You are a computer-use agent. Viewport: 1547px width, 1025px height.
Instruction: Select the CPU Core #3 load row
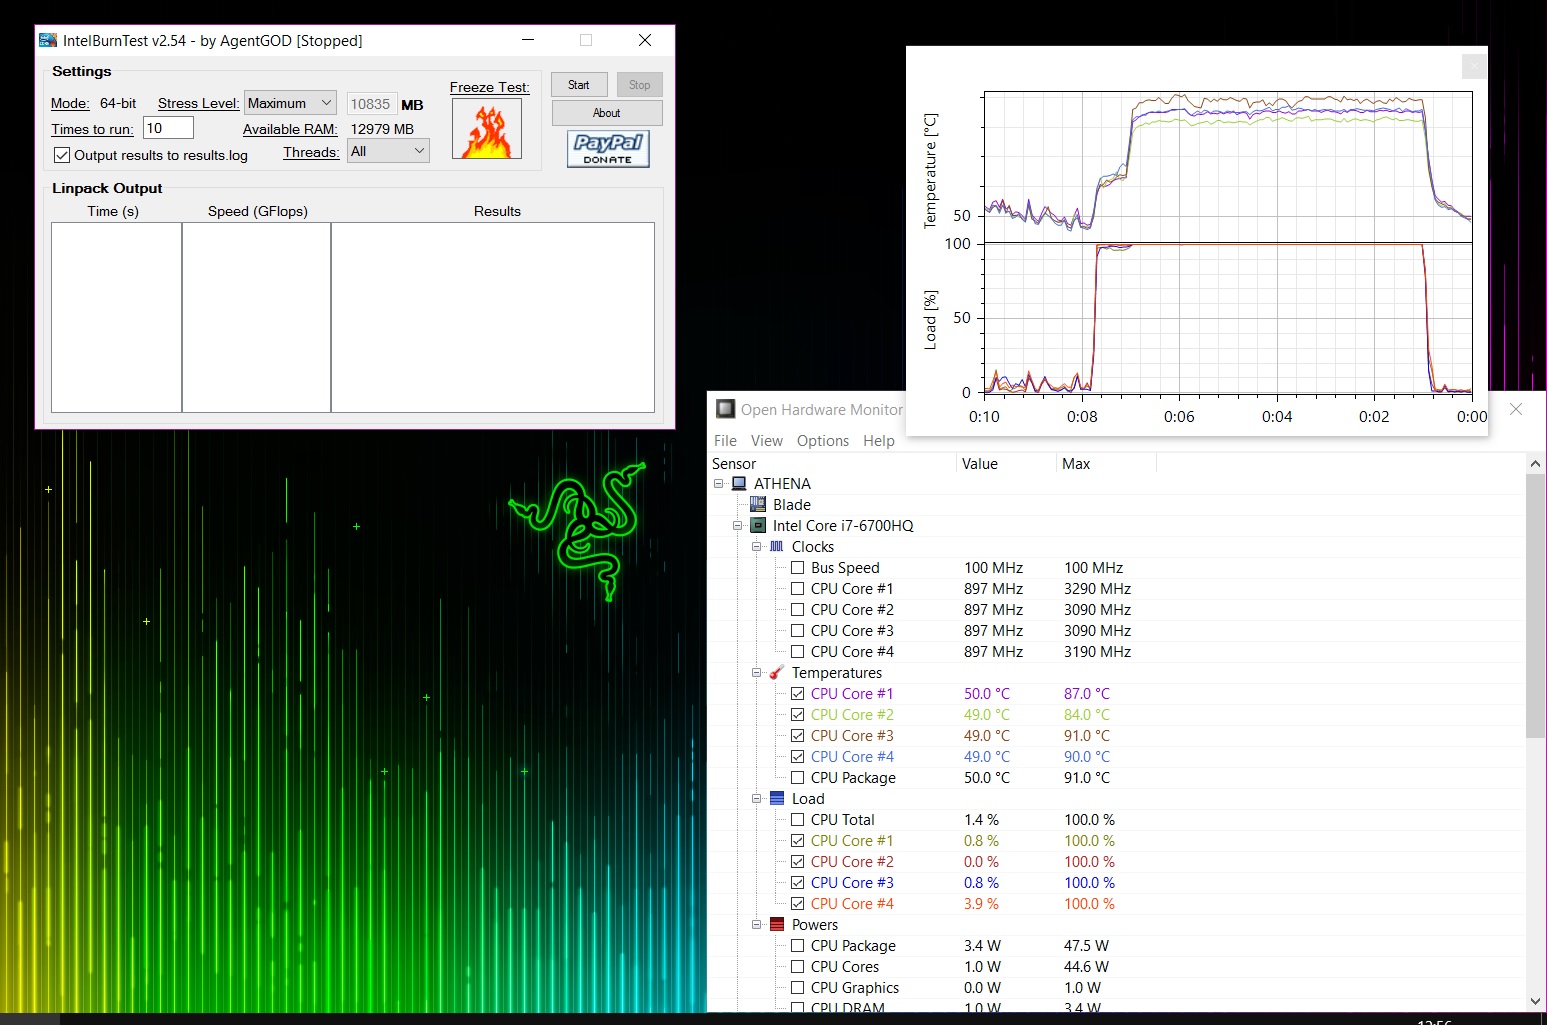click(x=1116, y=883)
